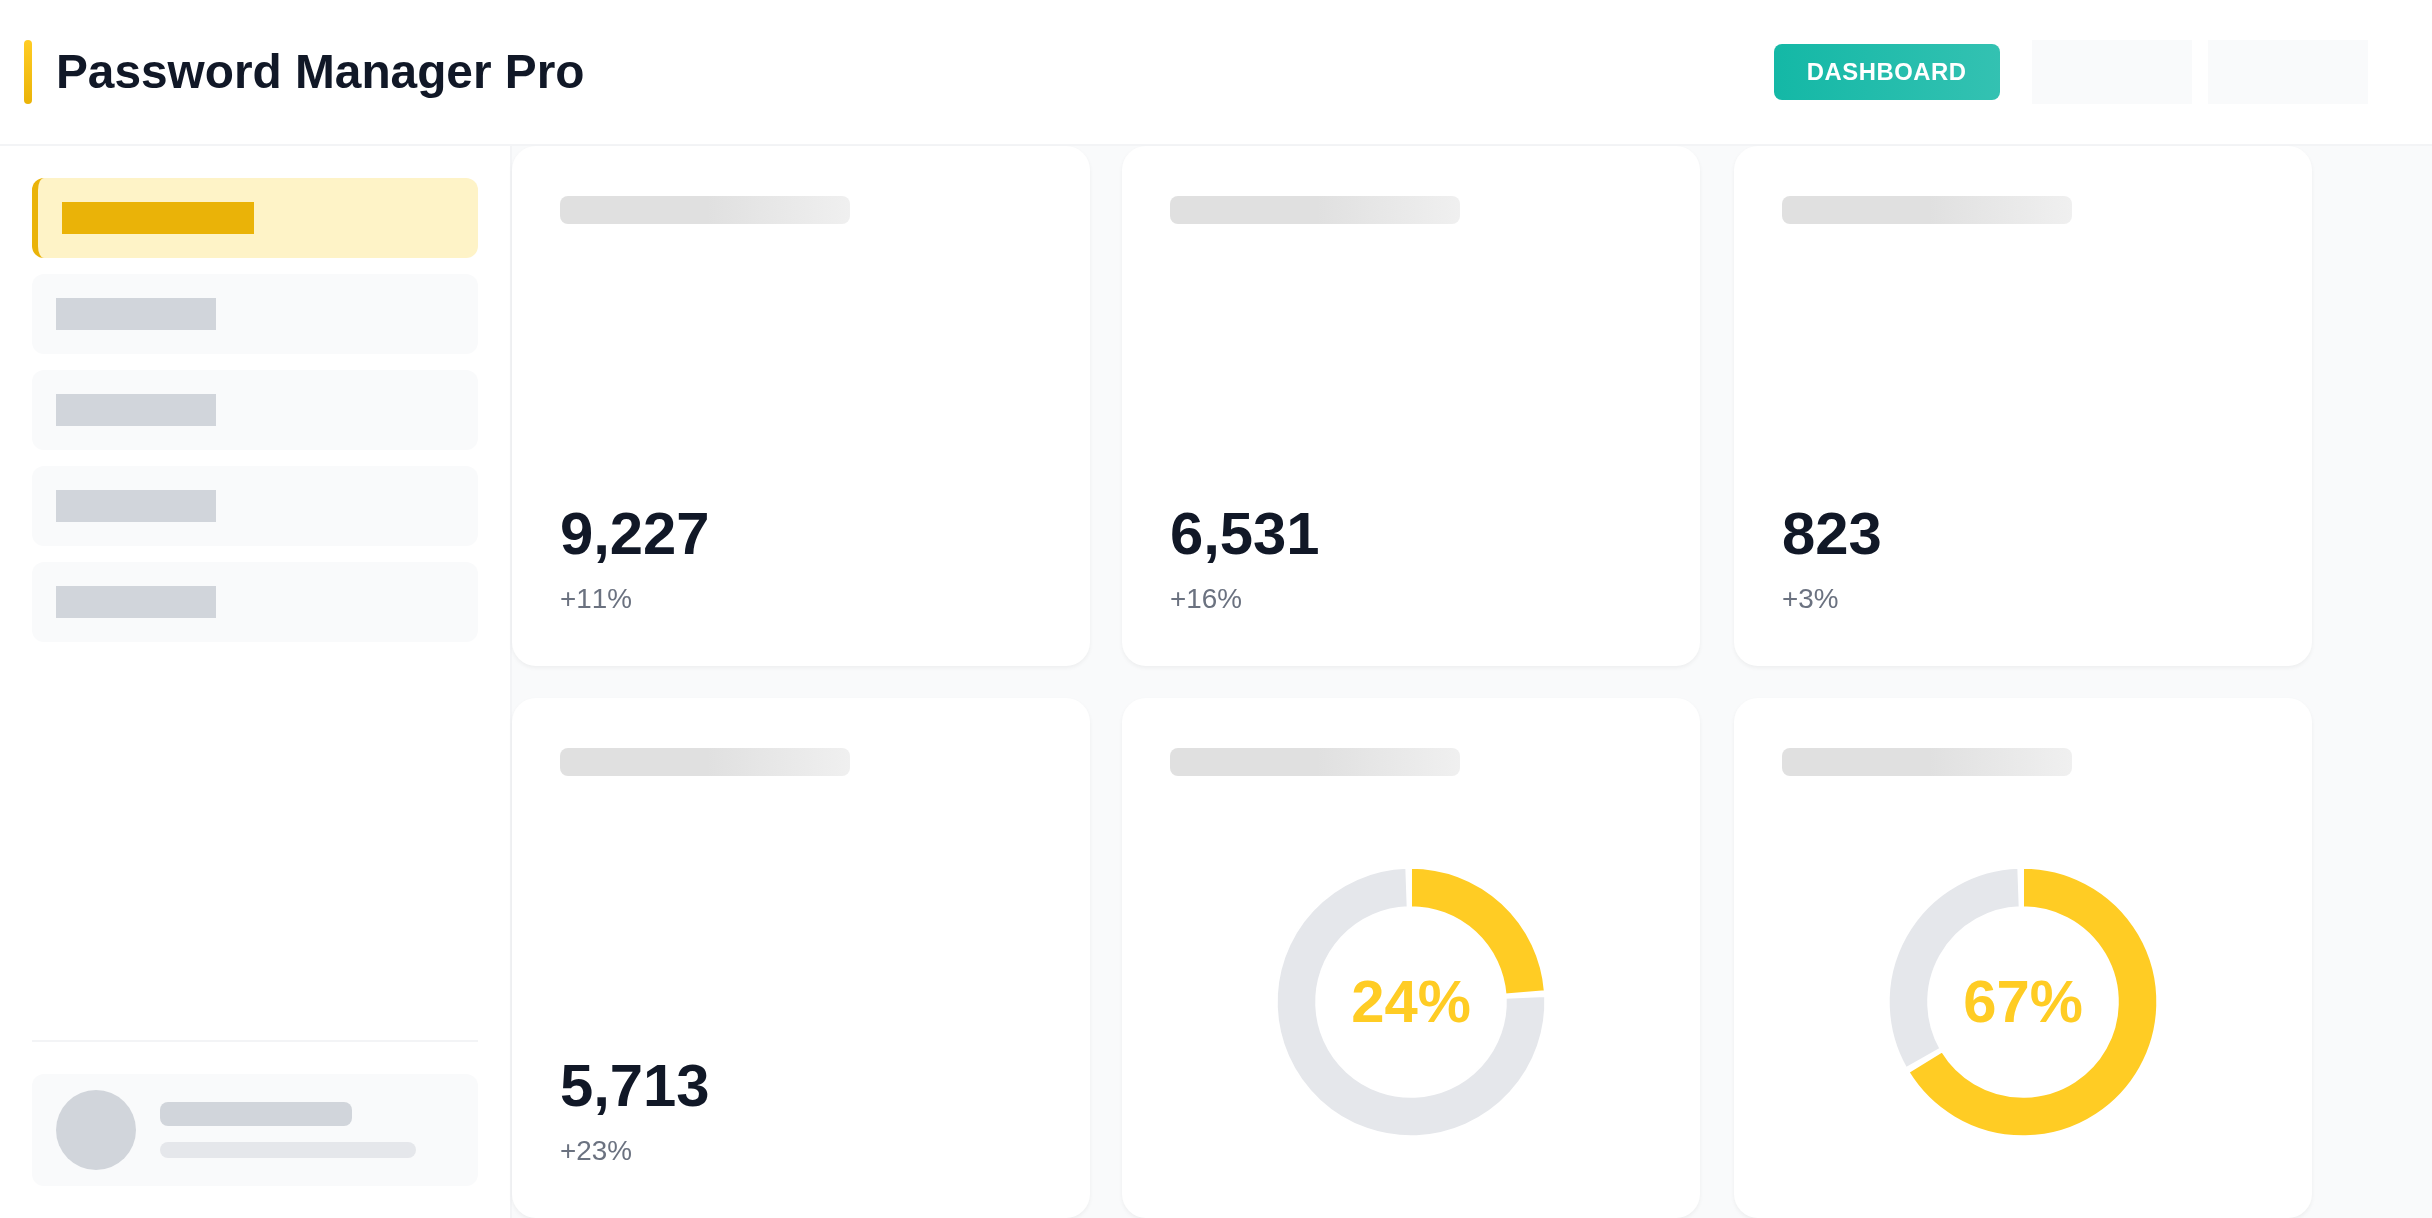The height and width of the screenshot is (1218, 2432).
Task: Click the blank header button next to DASHBOARD
Action: (2111, 72)
